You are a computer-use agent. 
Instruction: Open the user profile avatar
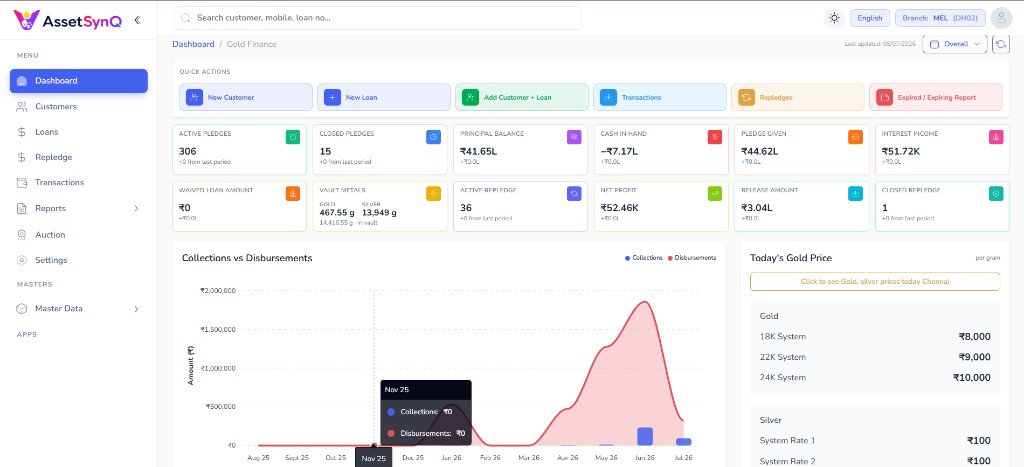coord(1001,18)
